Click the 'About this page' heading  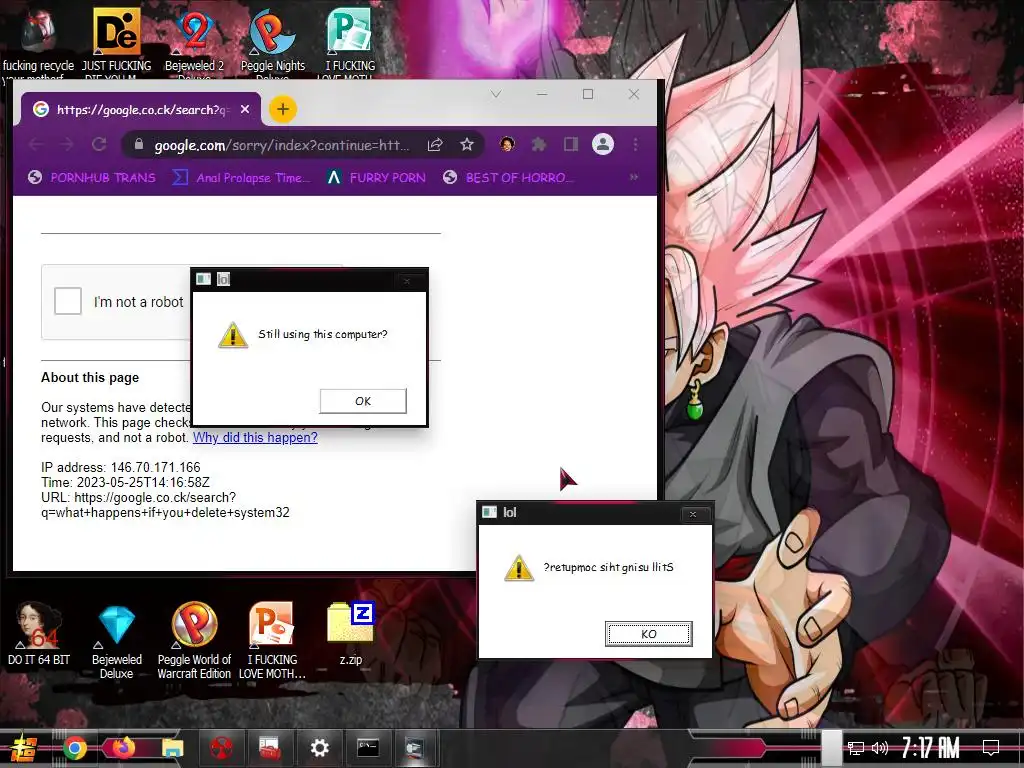[90, 377]
